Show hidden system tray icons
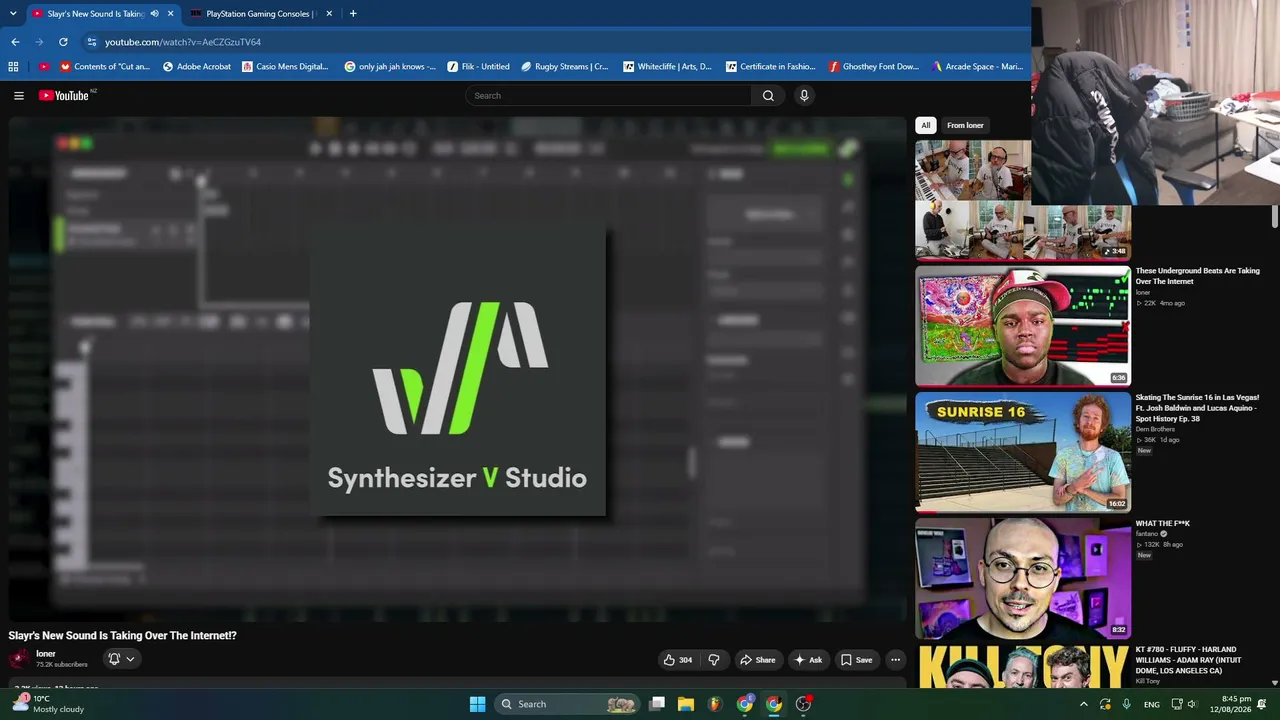This screenshot has height=720, width=1280. click(x=1083, y=704)
